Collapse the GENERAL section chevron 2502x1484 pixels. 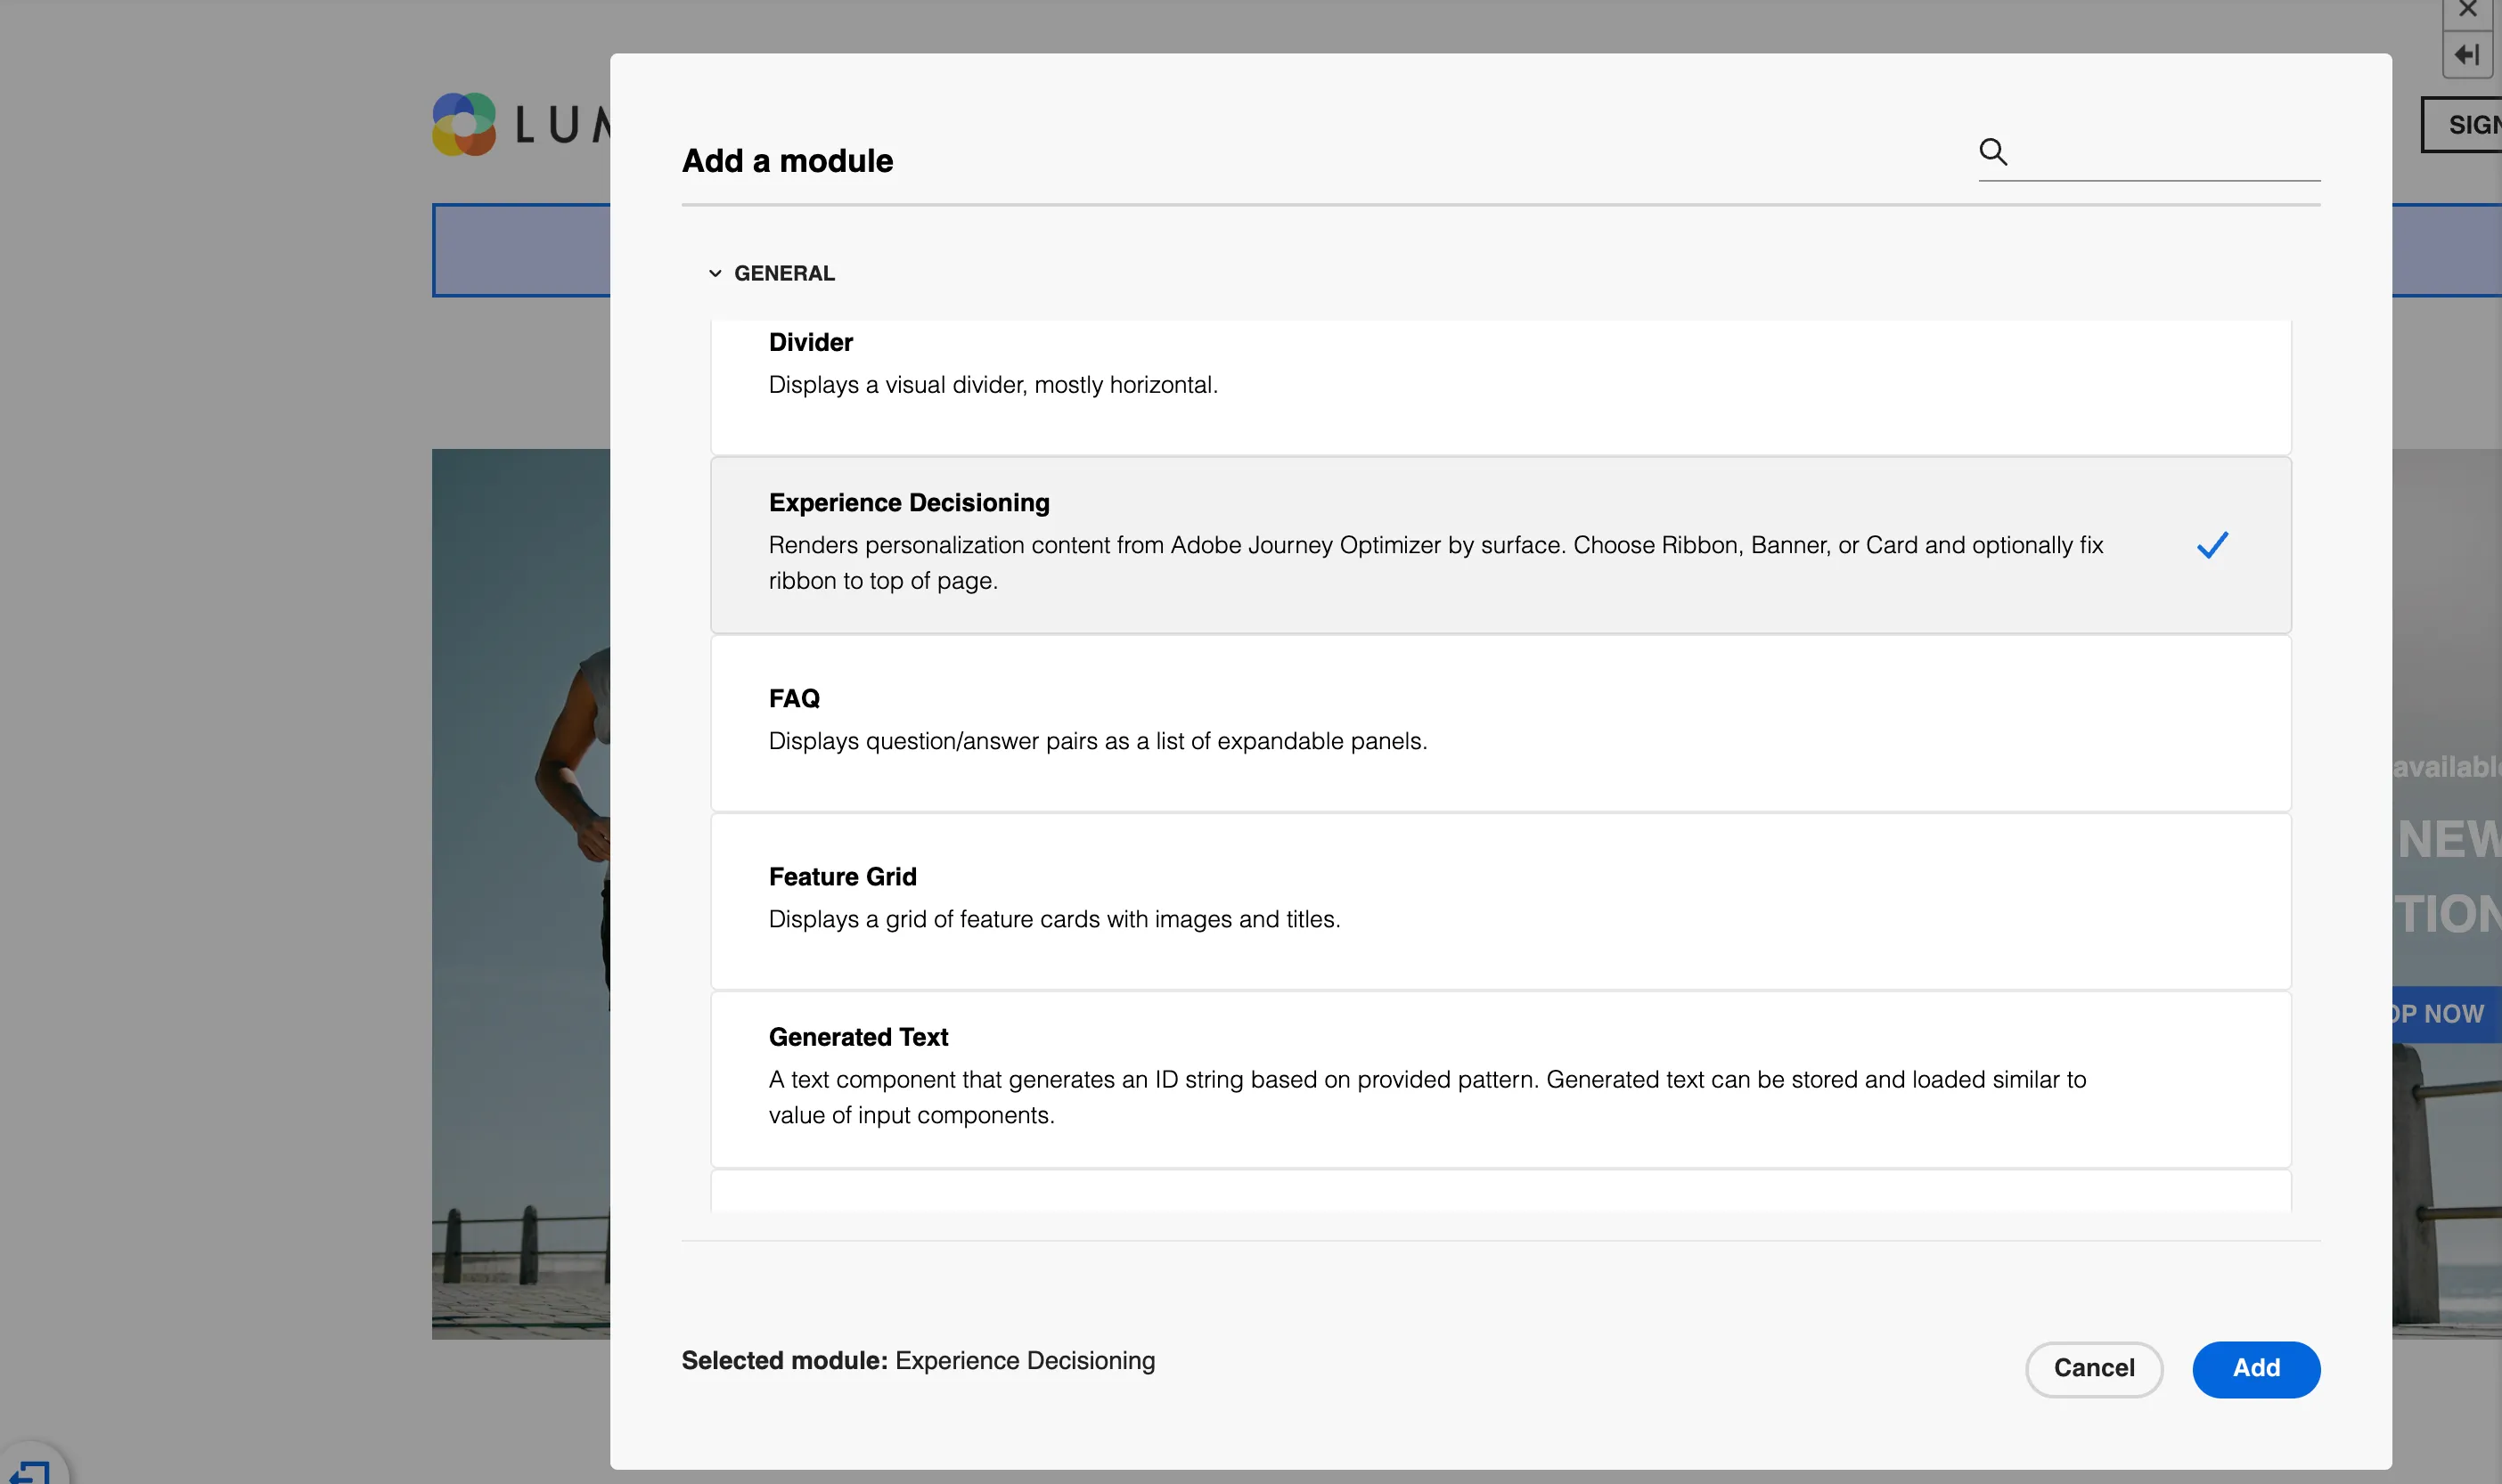pos(715,273)
